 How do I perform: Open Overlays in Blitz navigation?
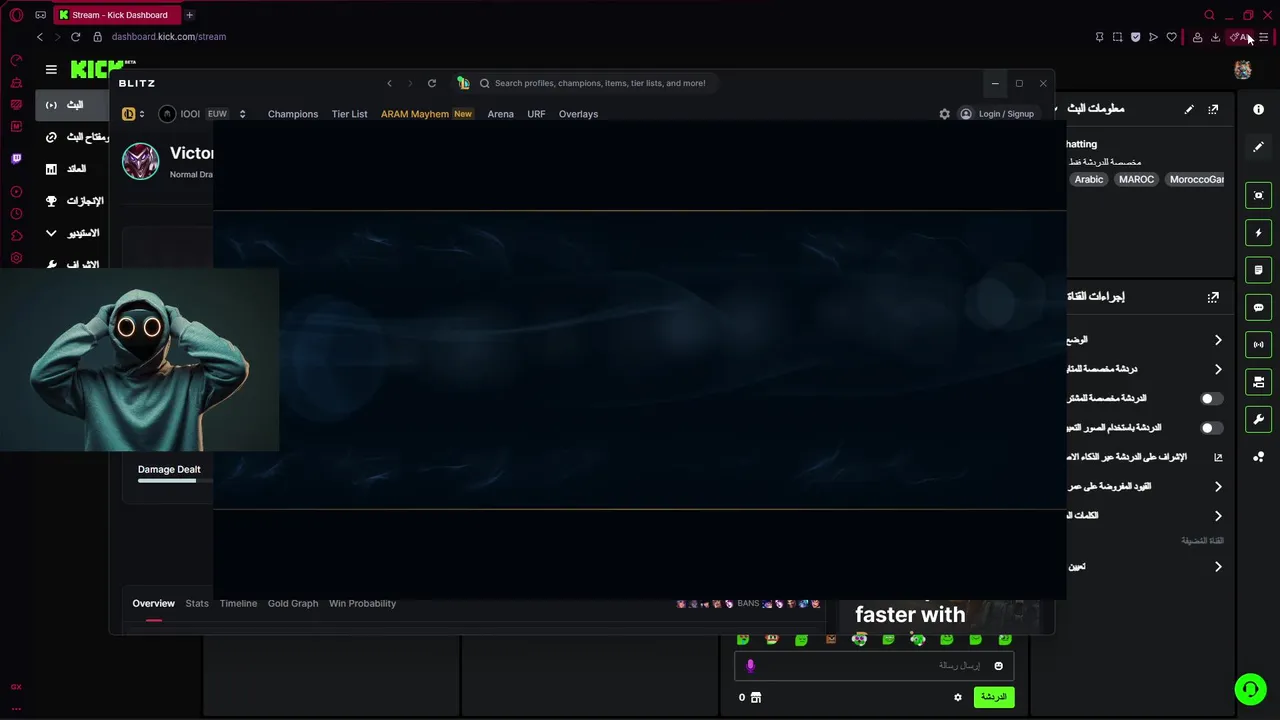pos(578,114)
